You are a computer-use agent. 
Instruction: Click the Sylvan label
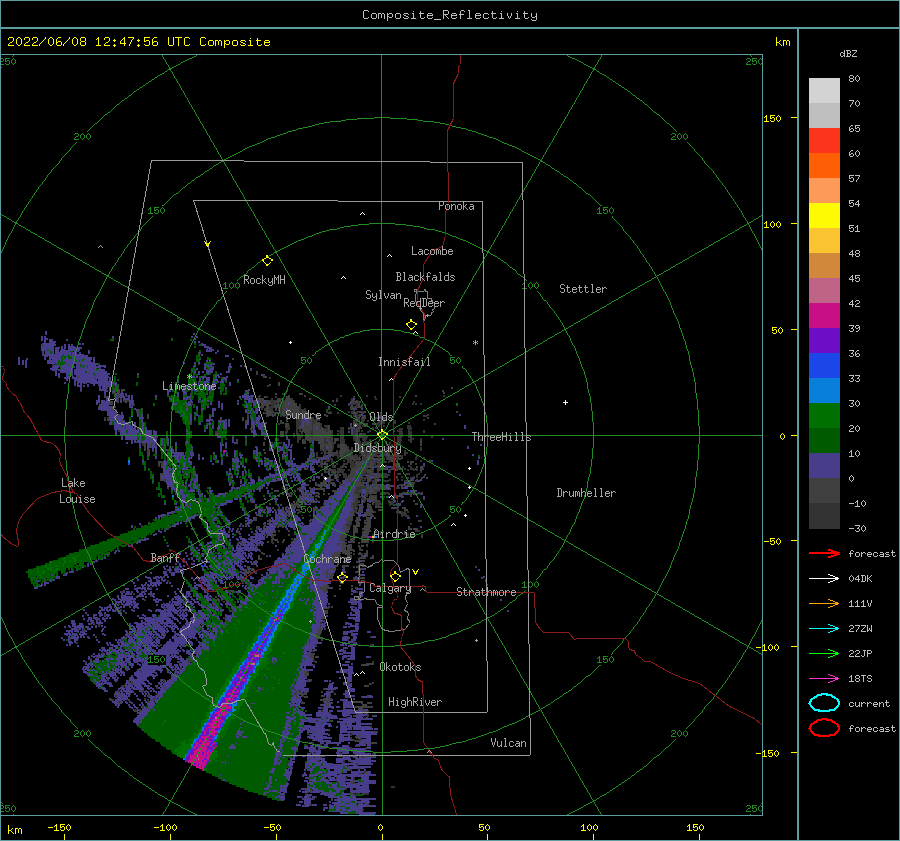[383, 295]
